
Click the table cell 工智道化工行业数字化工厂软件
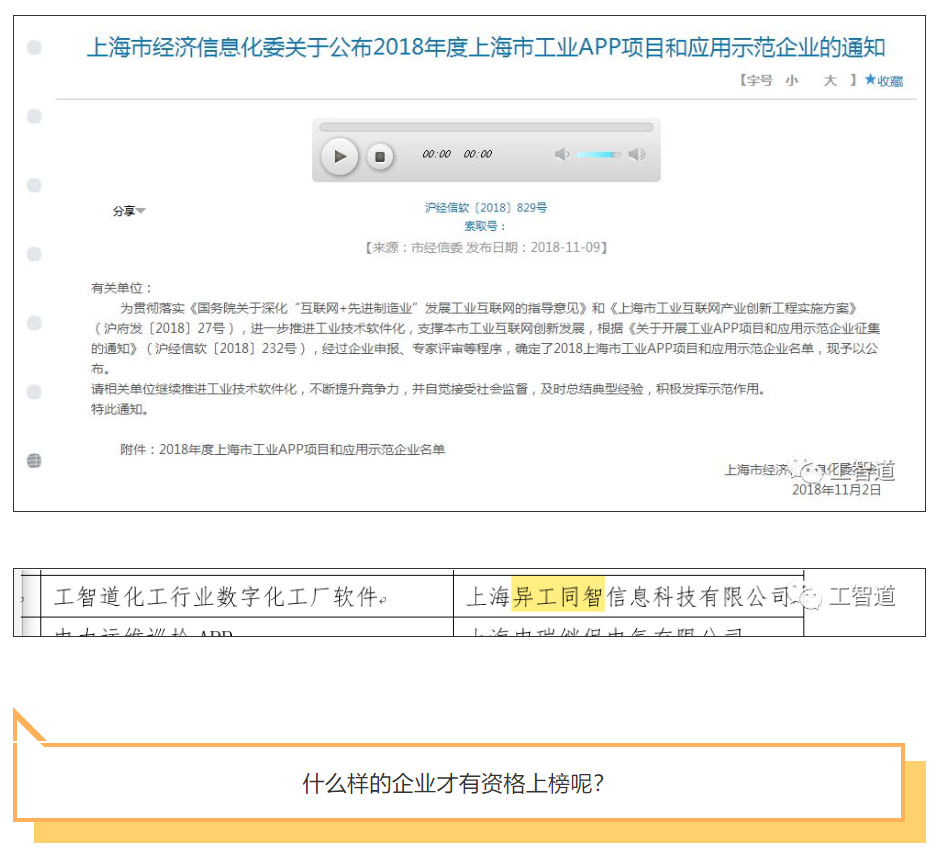(x=217, y=598)
